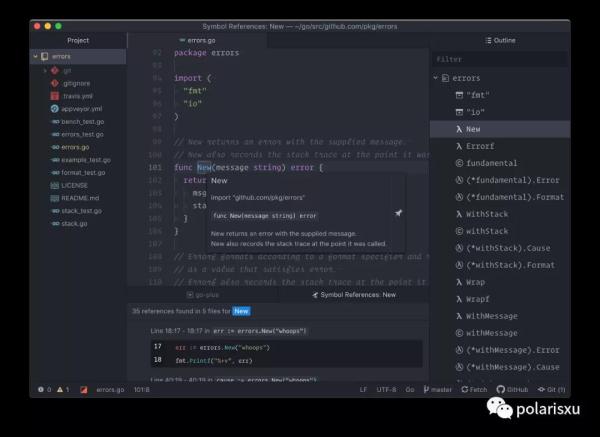The image size is (600, 437).
Task: Collapse the errors project folder chevron
Action: point(36,56)
